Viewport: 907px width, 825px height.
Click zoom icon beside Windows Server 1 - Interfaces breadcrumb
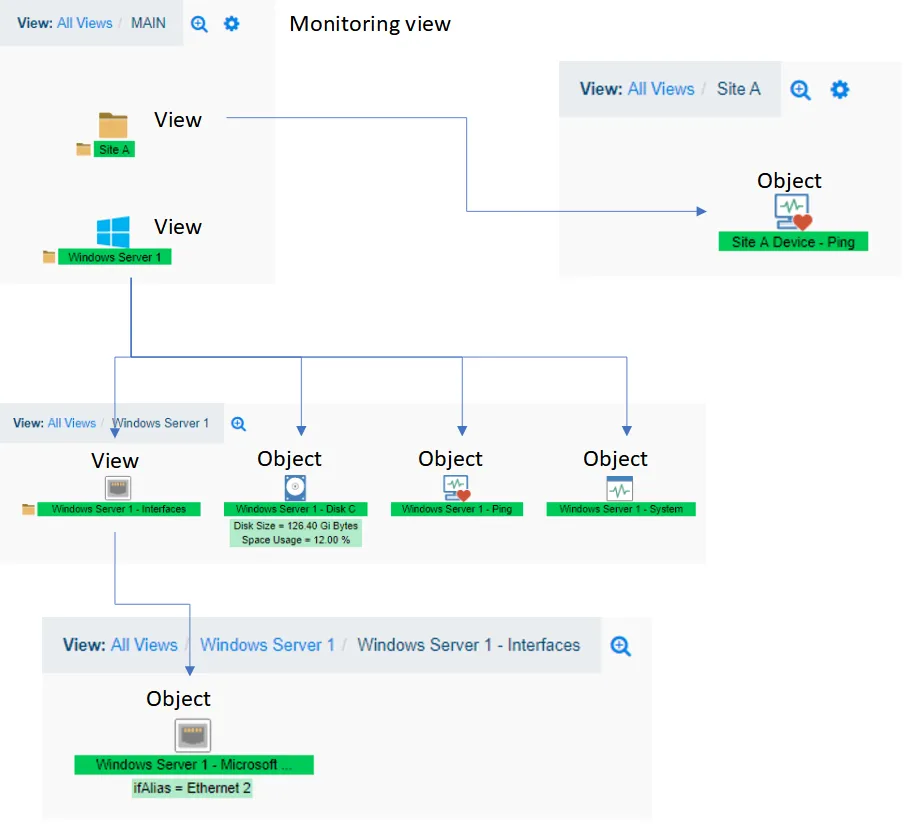(621, 646)
